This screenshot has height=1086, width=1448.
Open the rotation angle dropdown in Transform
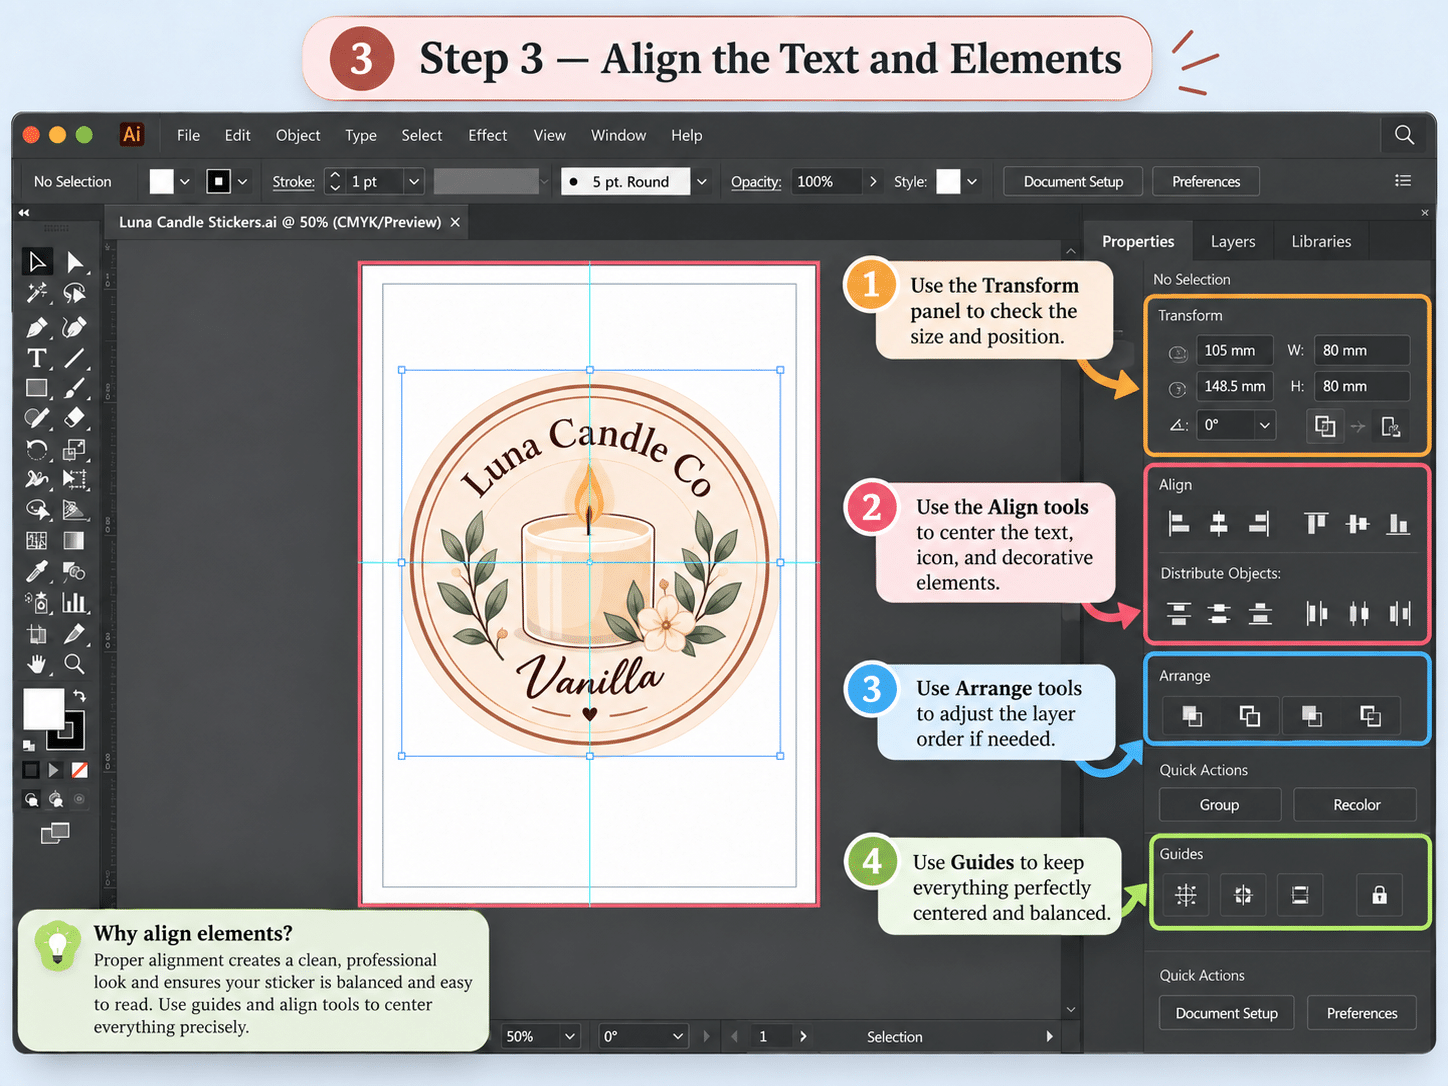(x=1265, y=425)
